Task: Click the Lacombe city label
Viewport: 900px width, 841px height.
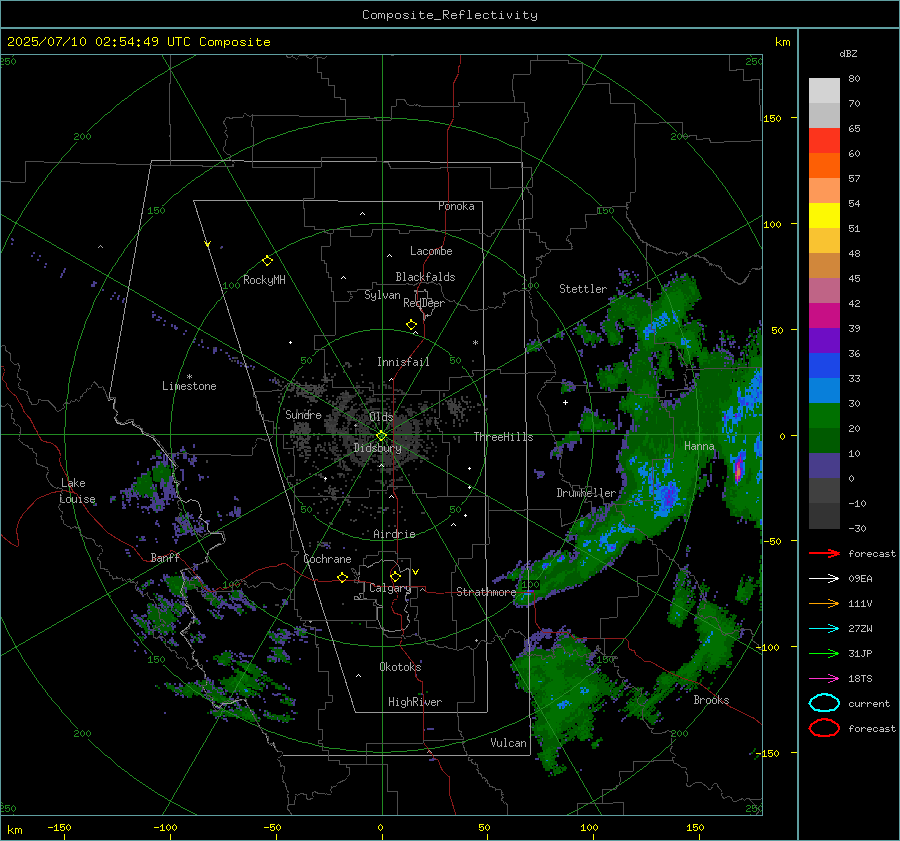Action: 431,251
